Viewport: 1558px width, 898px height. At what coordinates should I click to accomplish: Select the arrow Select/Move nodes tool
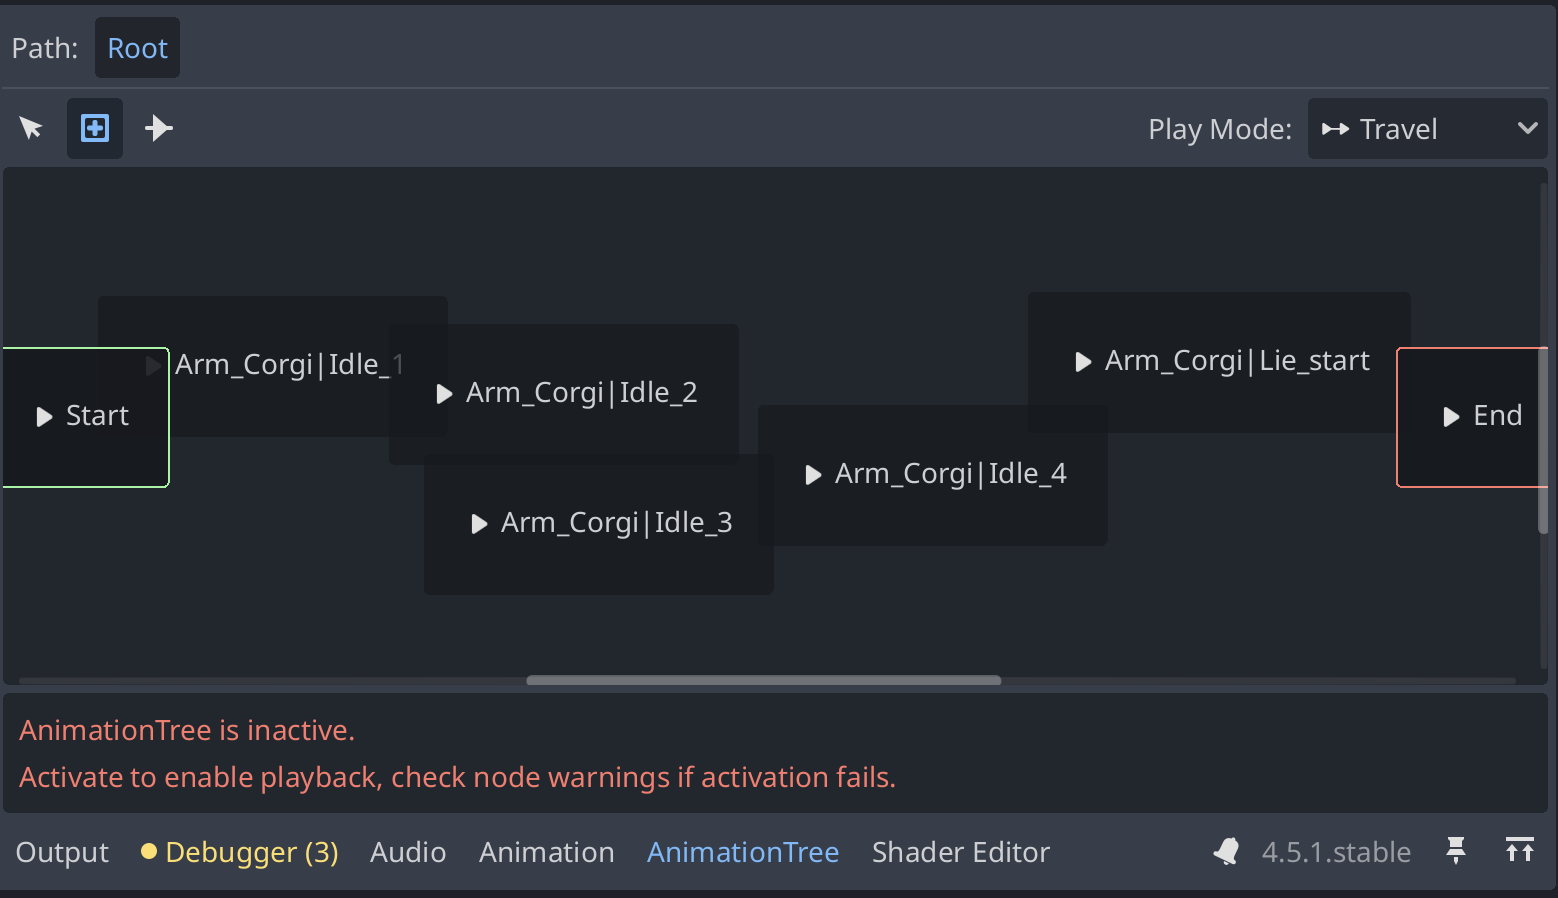tap(31, 128)
